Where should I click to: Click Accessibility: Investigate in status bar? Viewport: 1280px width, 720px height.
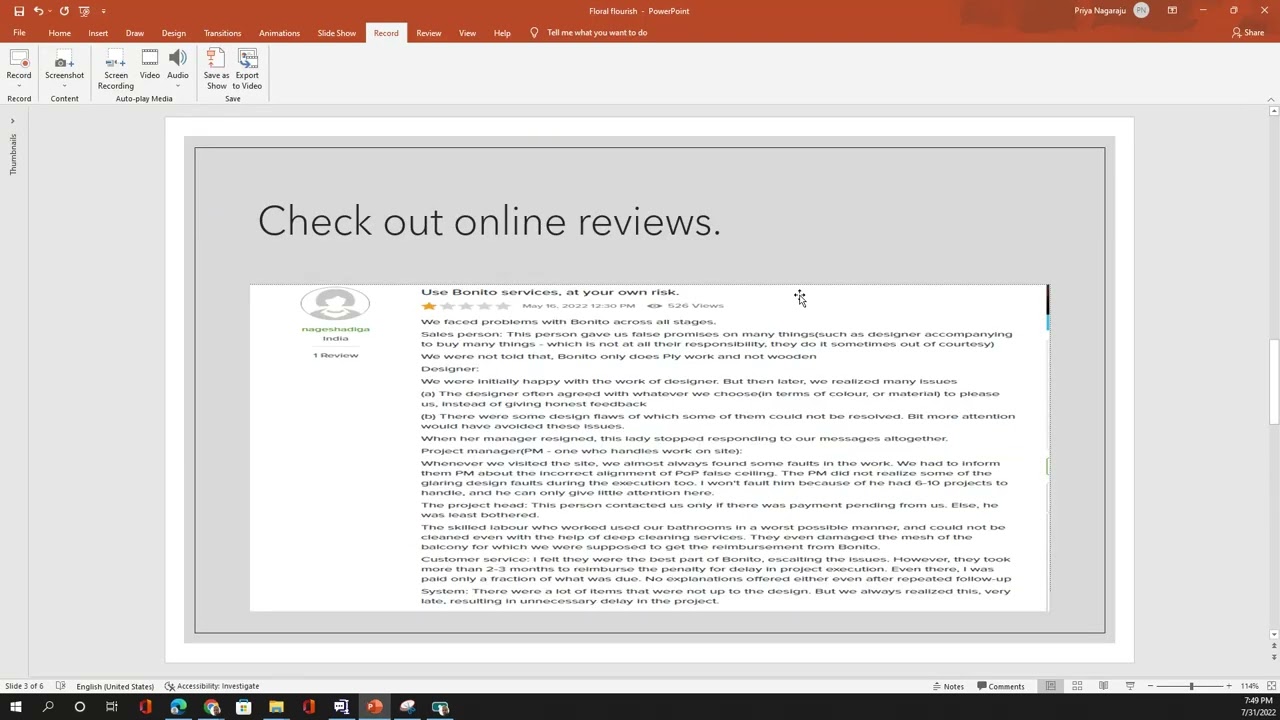(212, 686)
